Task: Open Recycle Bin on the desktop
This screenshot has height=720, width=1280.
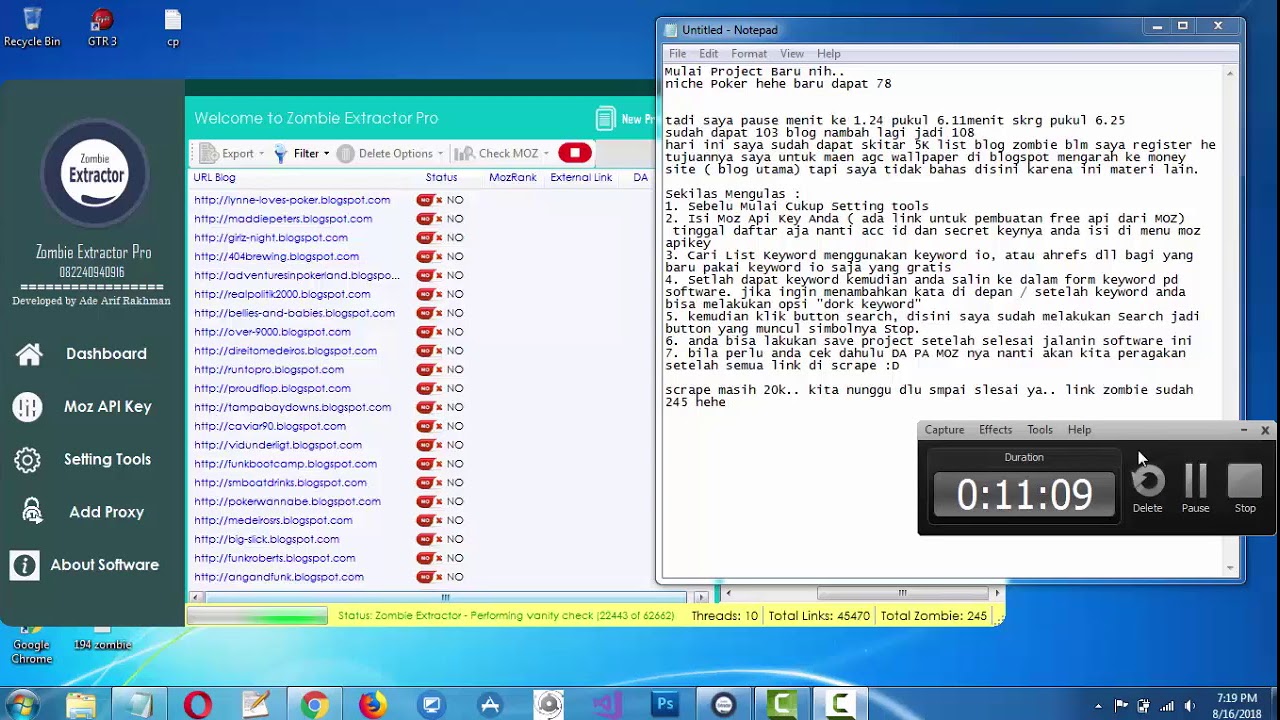Action: [x=32, y=28]
